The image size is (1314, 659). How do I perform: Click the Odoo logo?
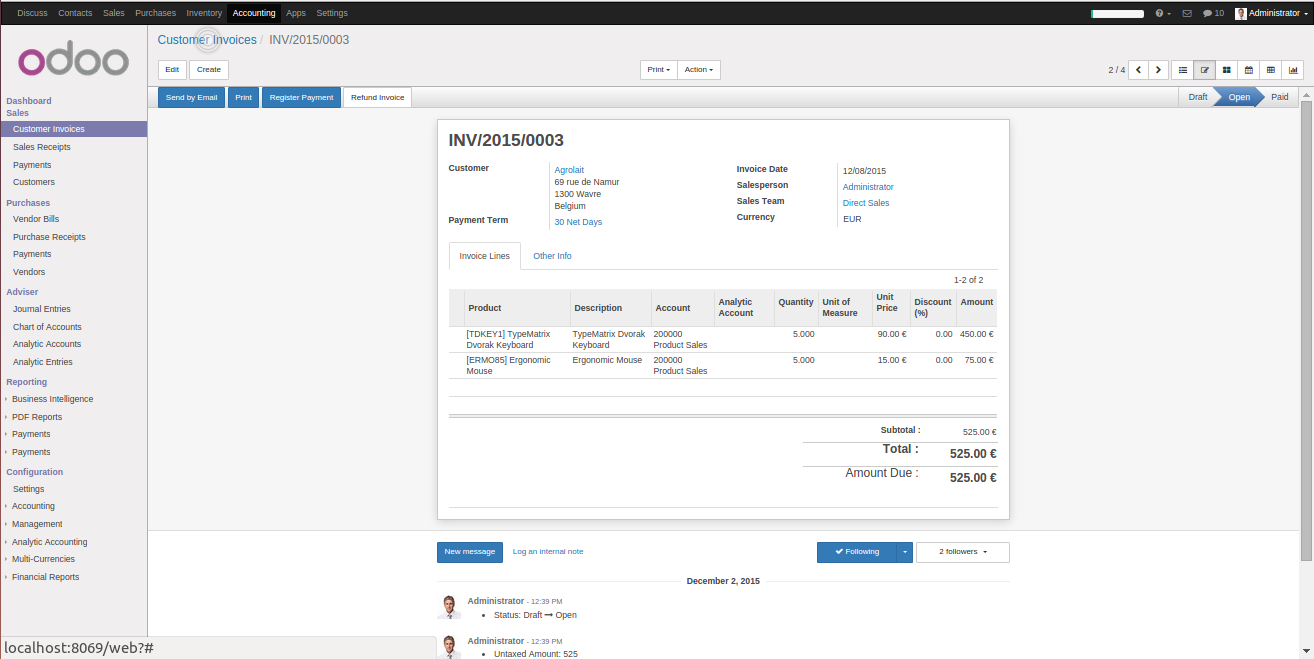(74, 61)
